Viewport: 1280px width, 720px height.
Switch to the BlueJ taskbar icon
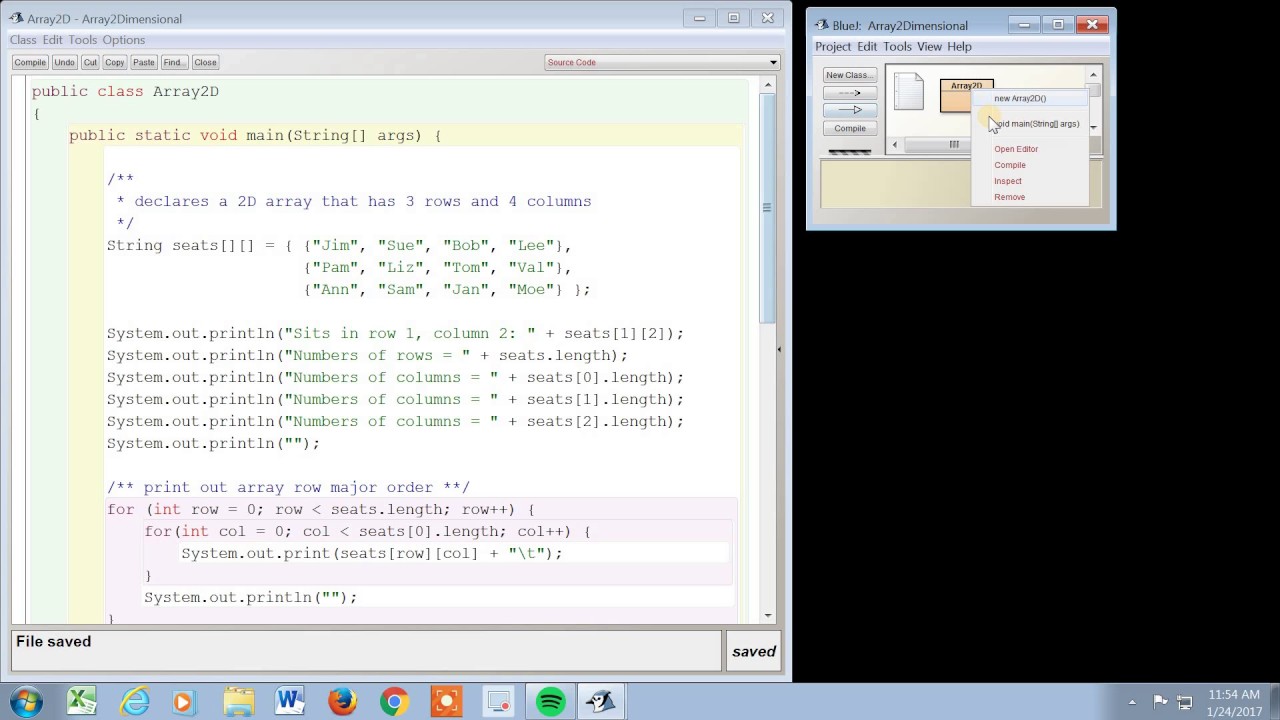[x=601, y=701]
